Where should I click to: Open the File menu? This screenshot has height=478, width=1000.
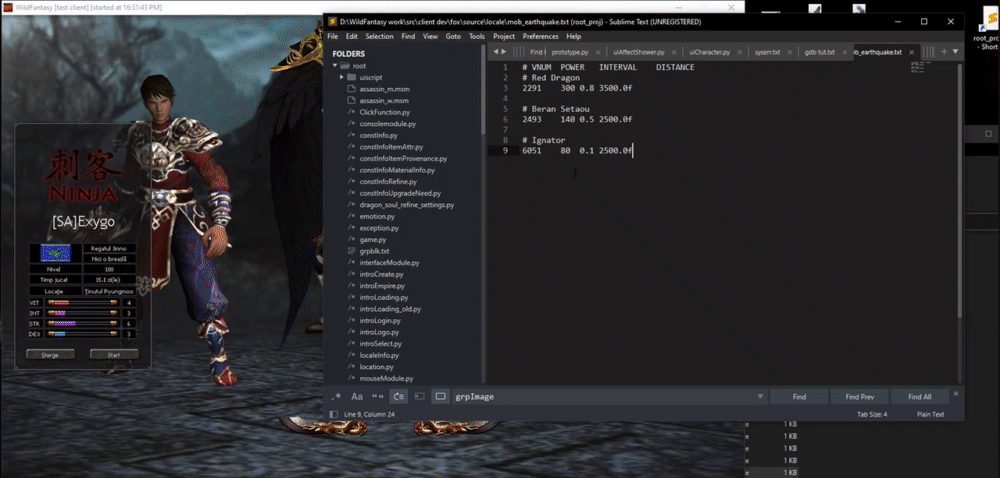point(332,36)
